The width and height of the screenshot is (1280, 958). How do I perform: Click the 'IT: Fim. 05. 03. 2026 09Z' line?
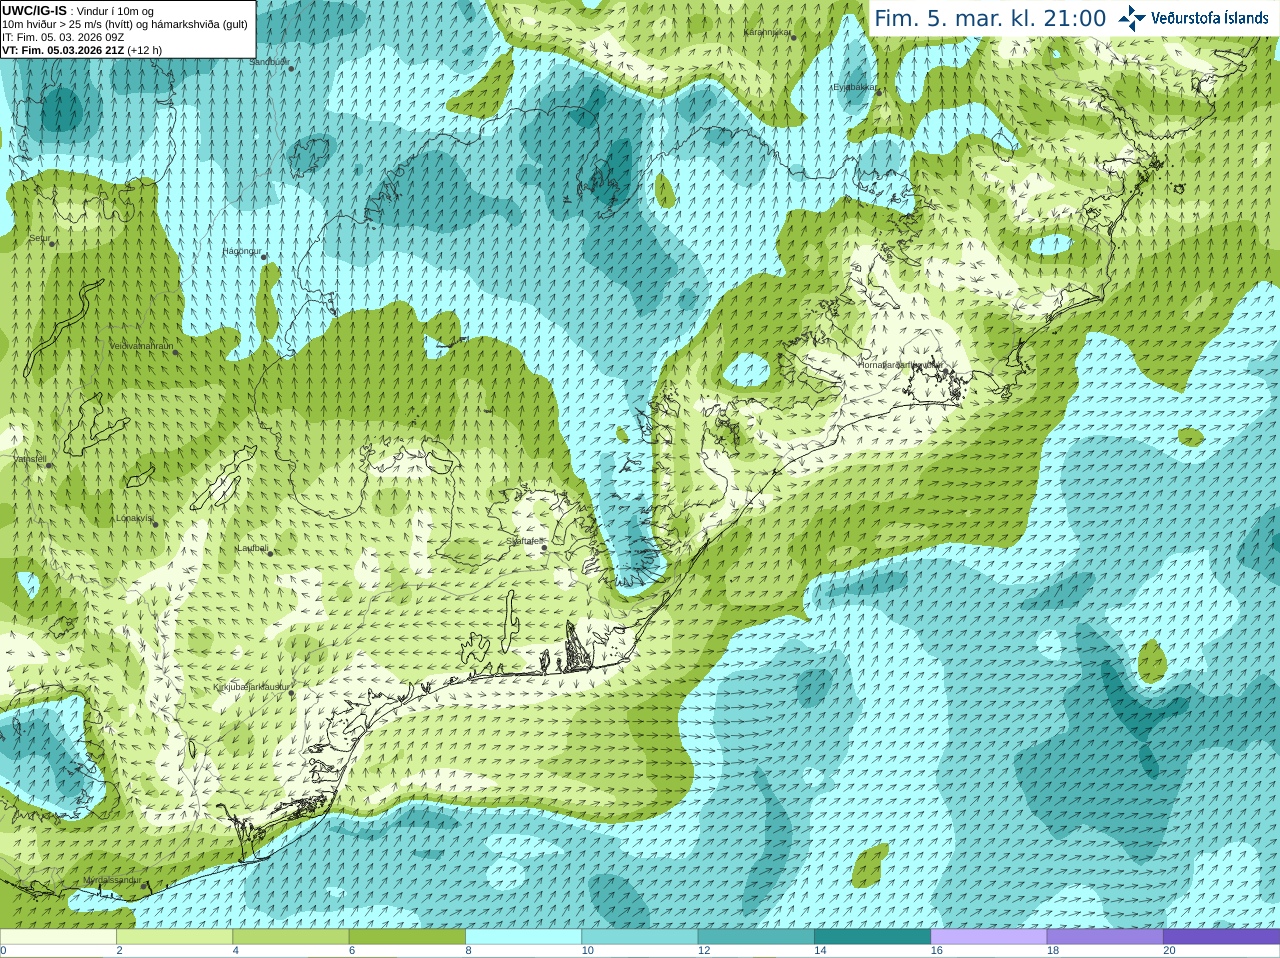[x=63, y=37]
